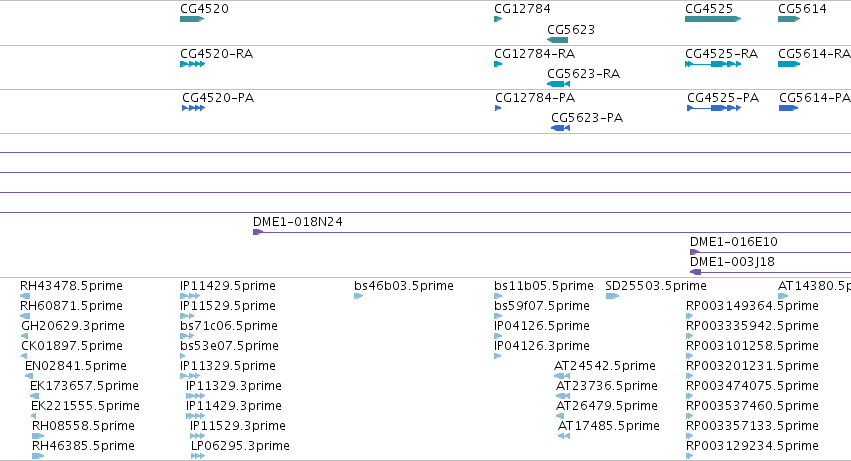Select the DME1-018N24 start marker
851x461 pixels.
pyautogui.click(x=258, y=232)
